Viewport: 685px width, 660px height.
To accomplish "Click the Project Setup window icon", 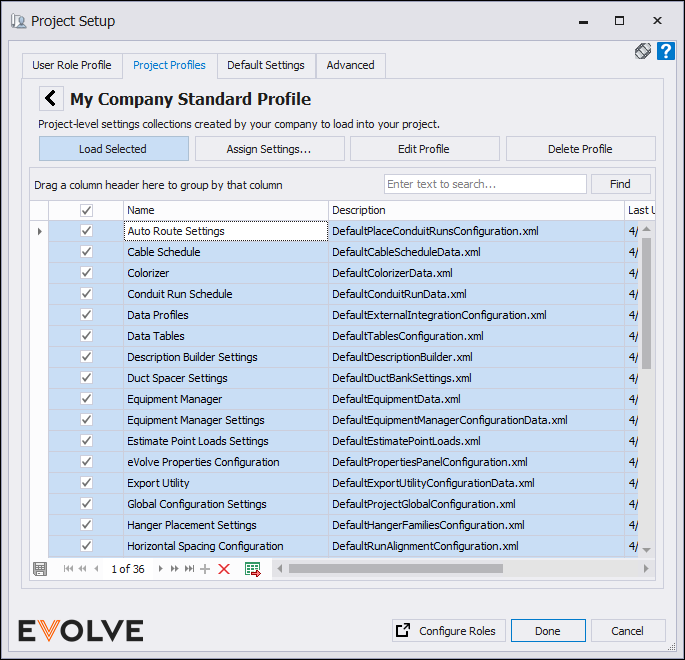I will point(18,21).
